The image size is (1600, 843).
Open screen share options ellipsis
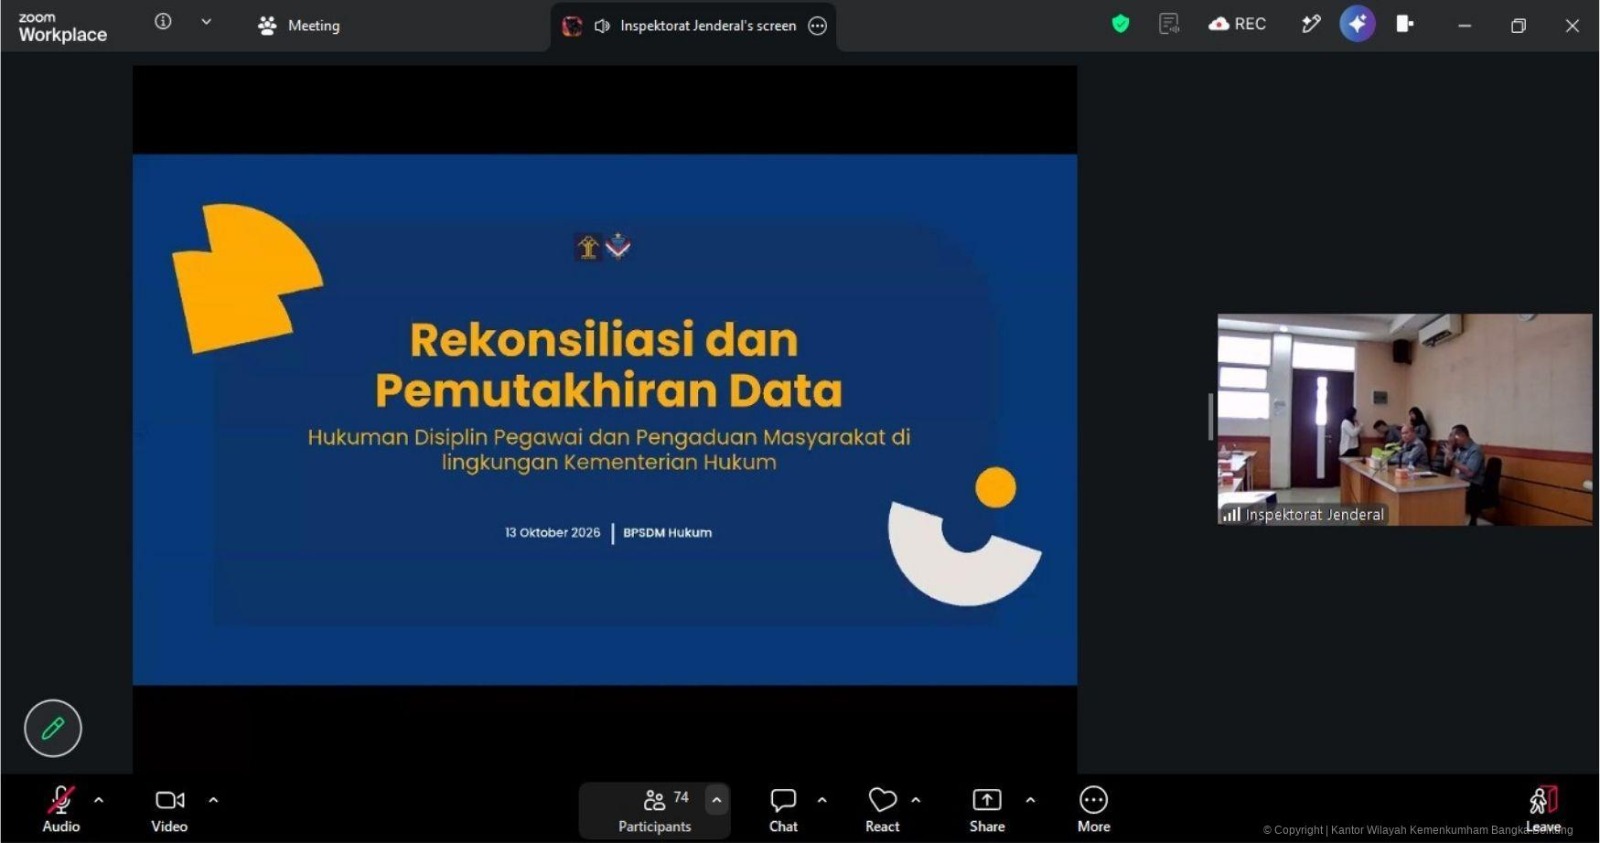pyautogui.click(x=818, y=26)
